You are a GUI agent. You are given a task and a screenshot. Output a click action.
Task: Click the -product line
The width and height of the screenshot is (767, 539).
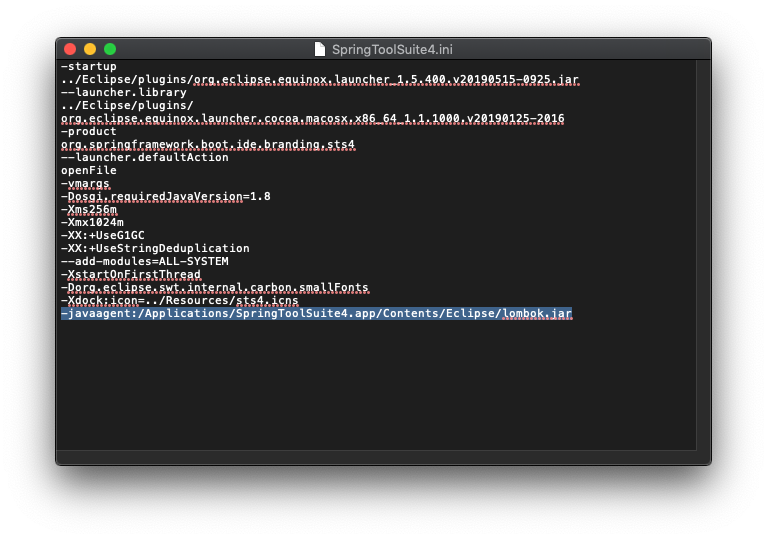click(89, 132)
